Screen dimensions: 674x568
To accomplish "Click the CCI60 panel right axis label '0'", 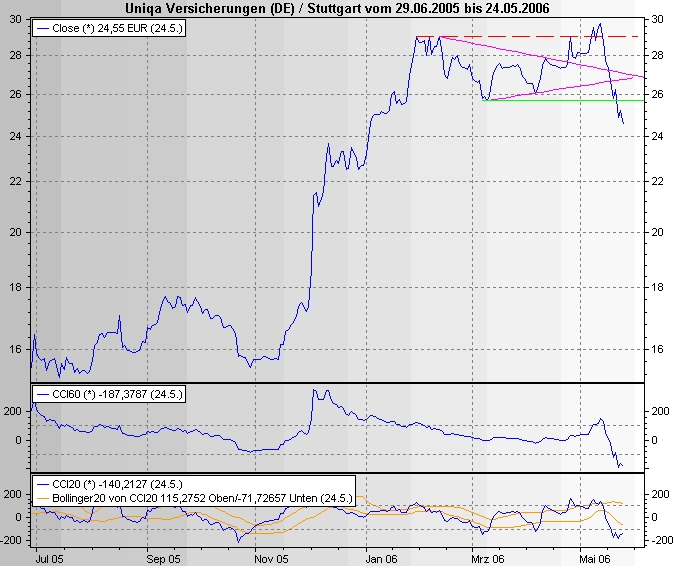I will pos(654,440).
